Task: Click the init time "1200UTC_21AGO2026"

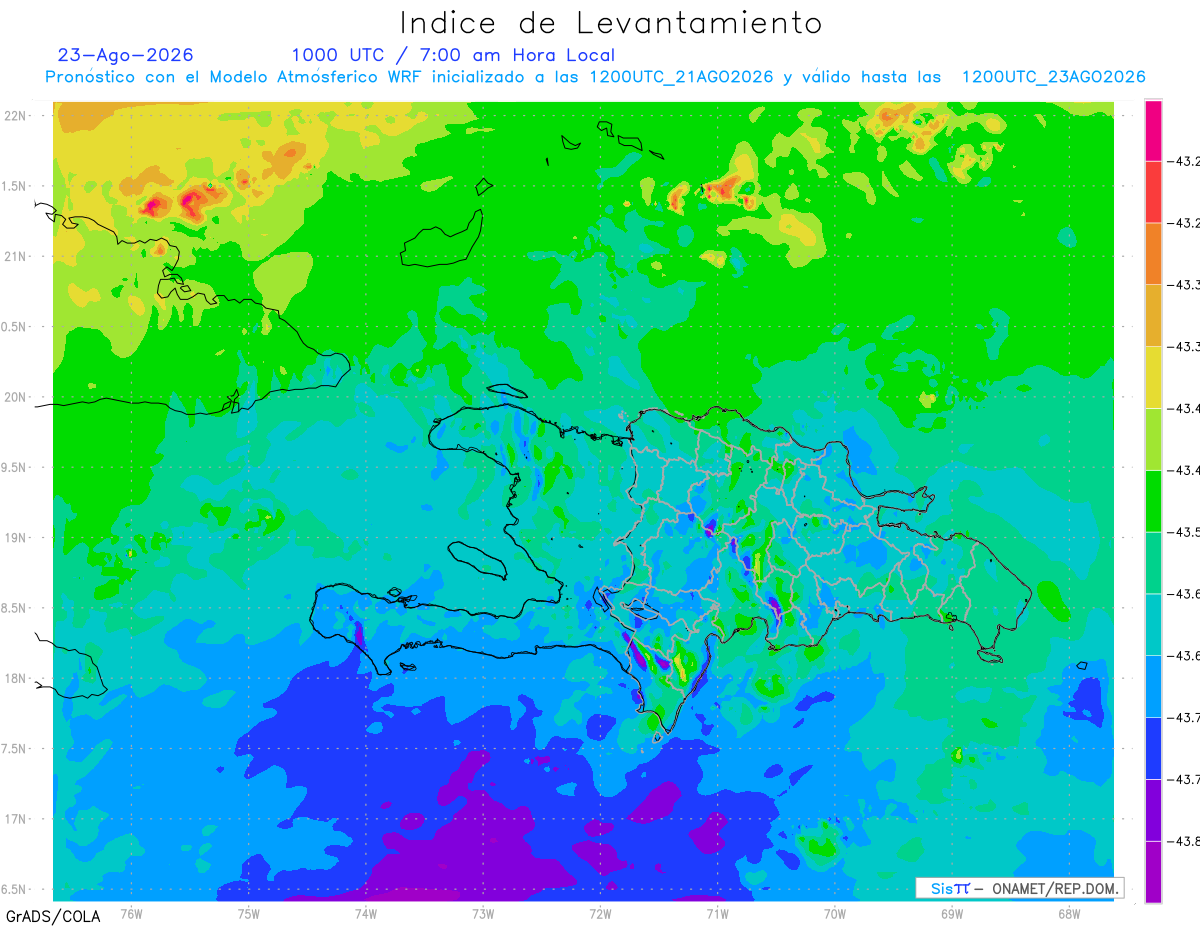Action: (x=681, y=77)
